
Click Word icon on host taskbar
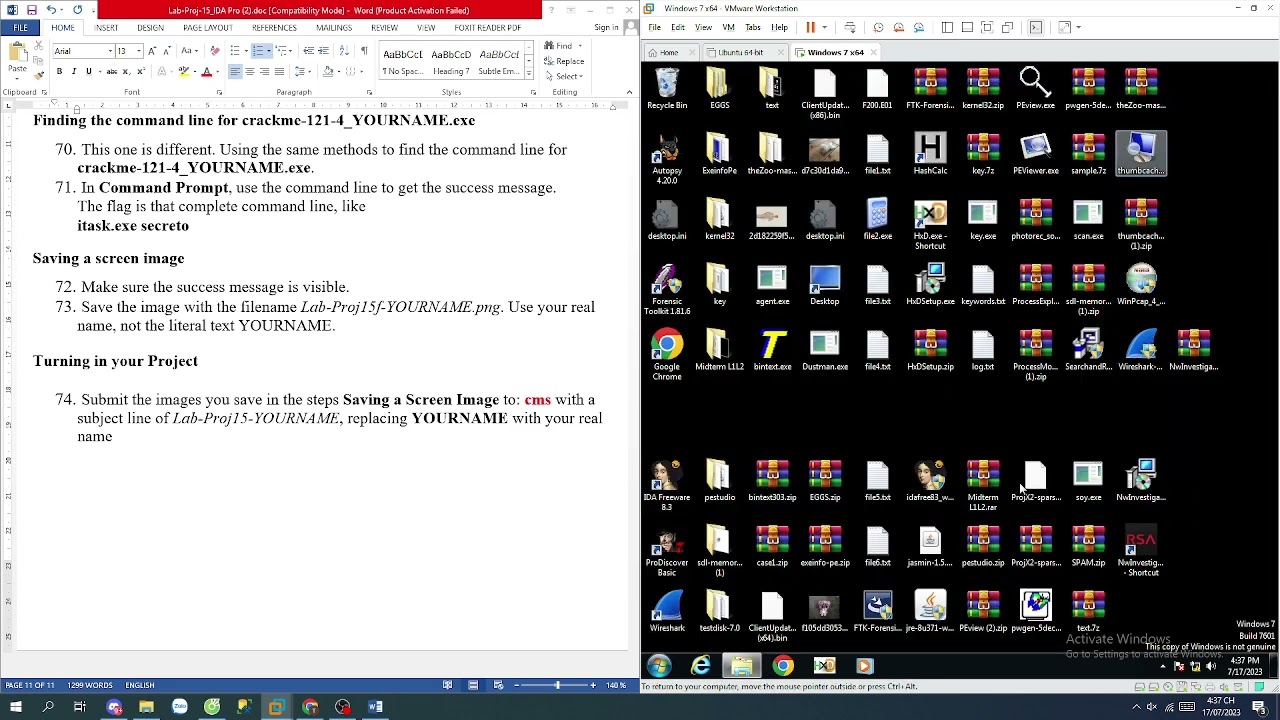[375, 707]
